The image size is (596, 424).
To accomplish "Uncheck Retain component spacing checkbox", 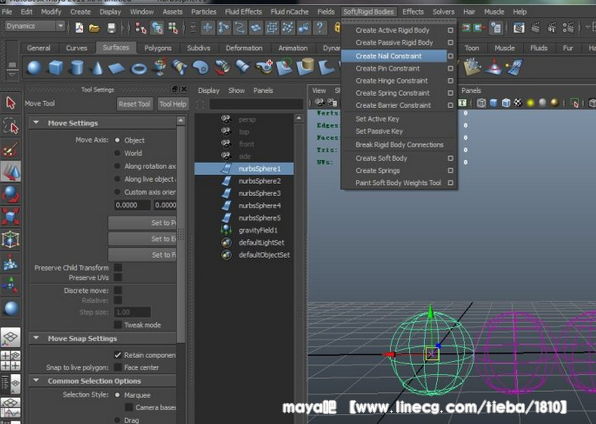I will [118, 355].
